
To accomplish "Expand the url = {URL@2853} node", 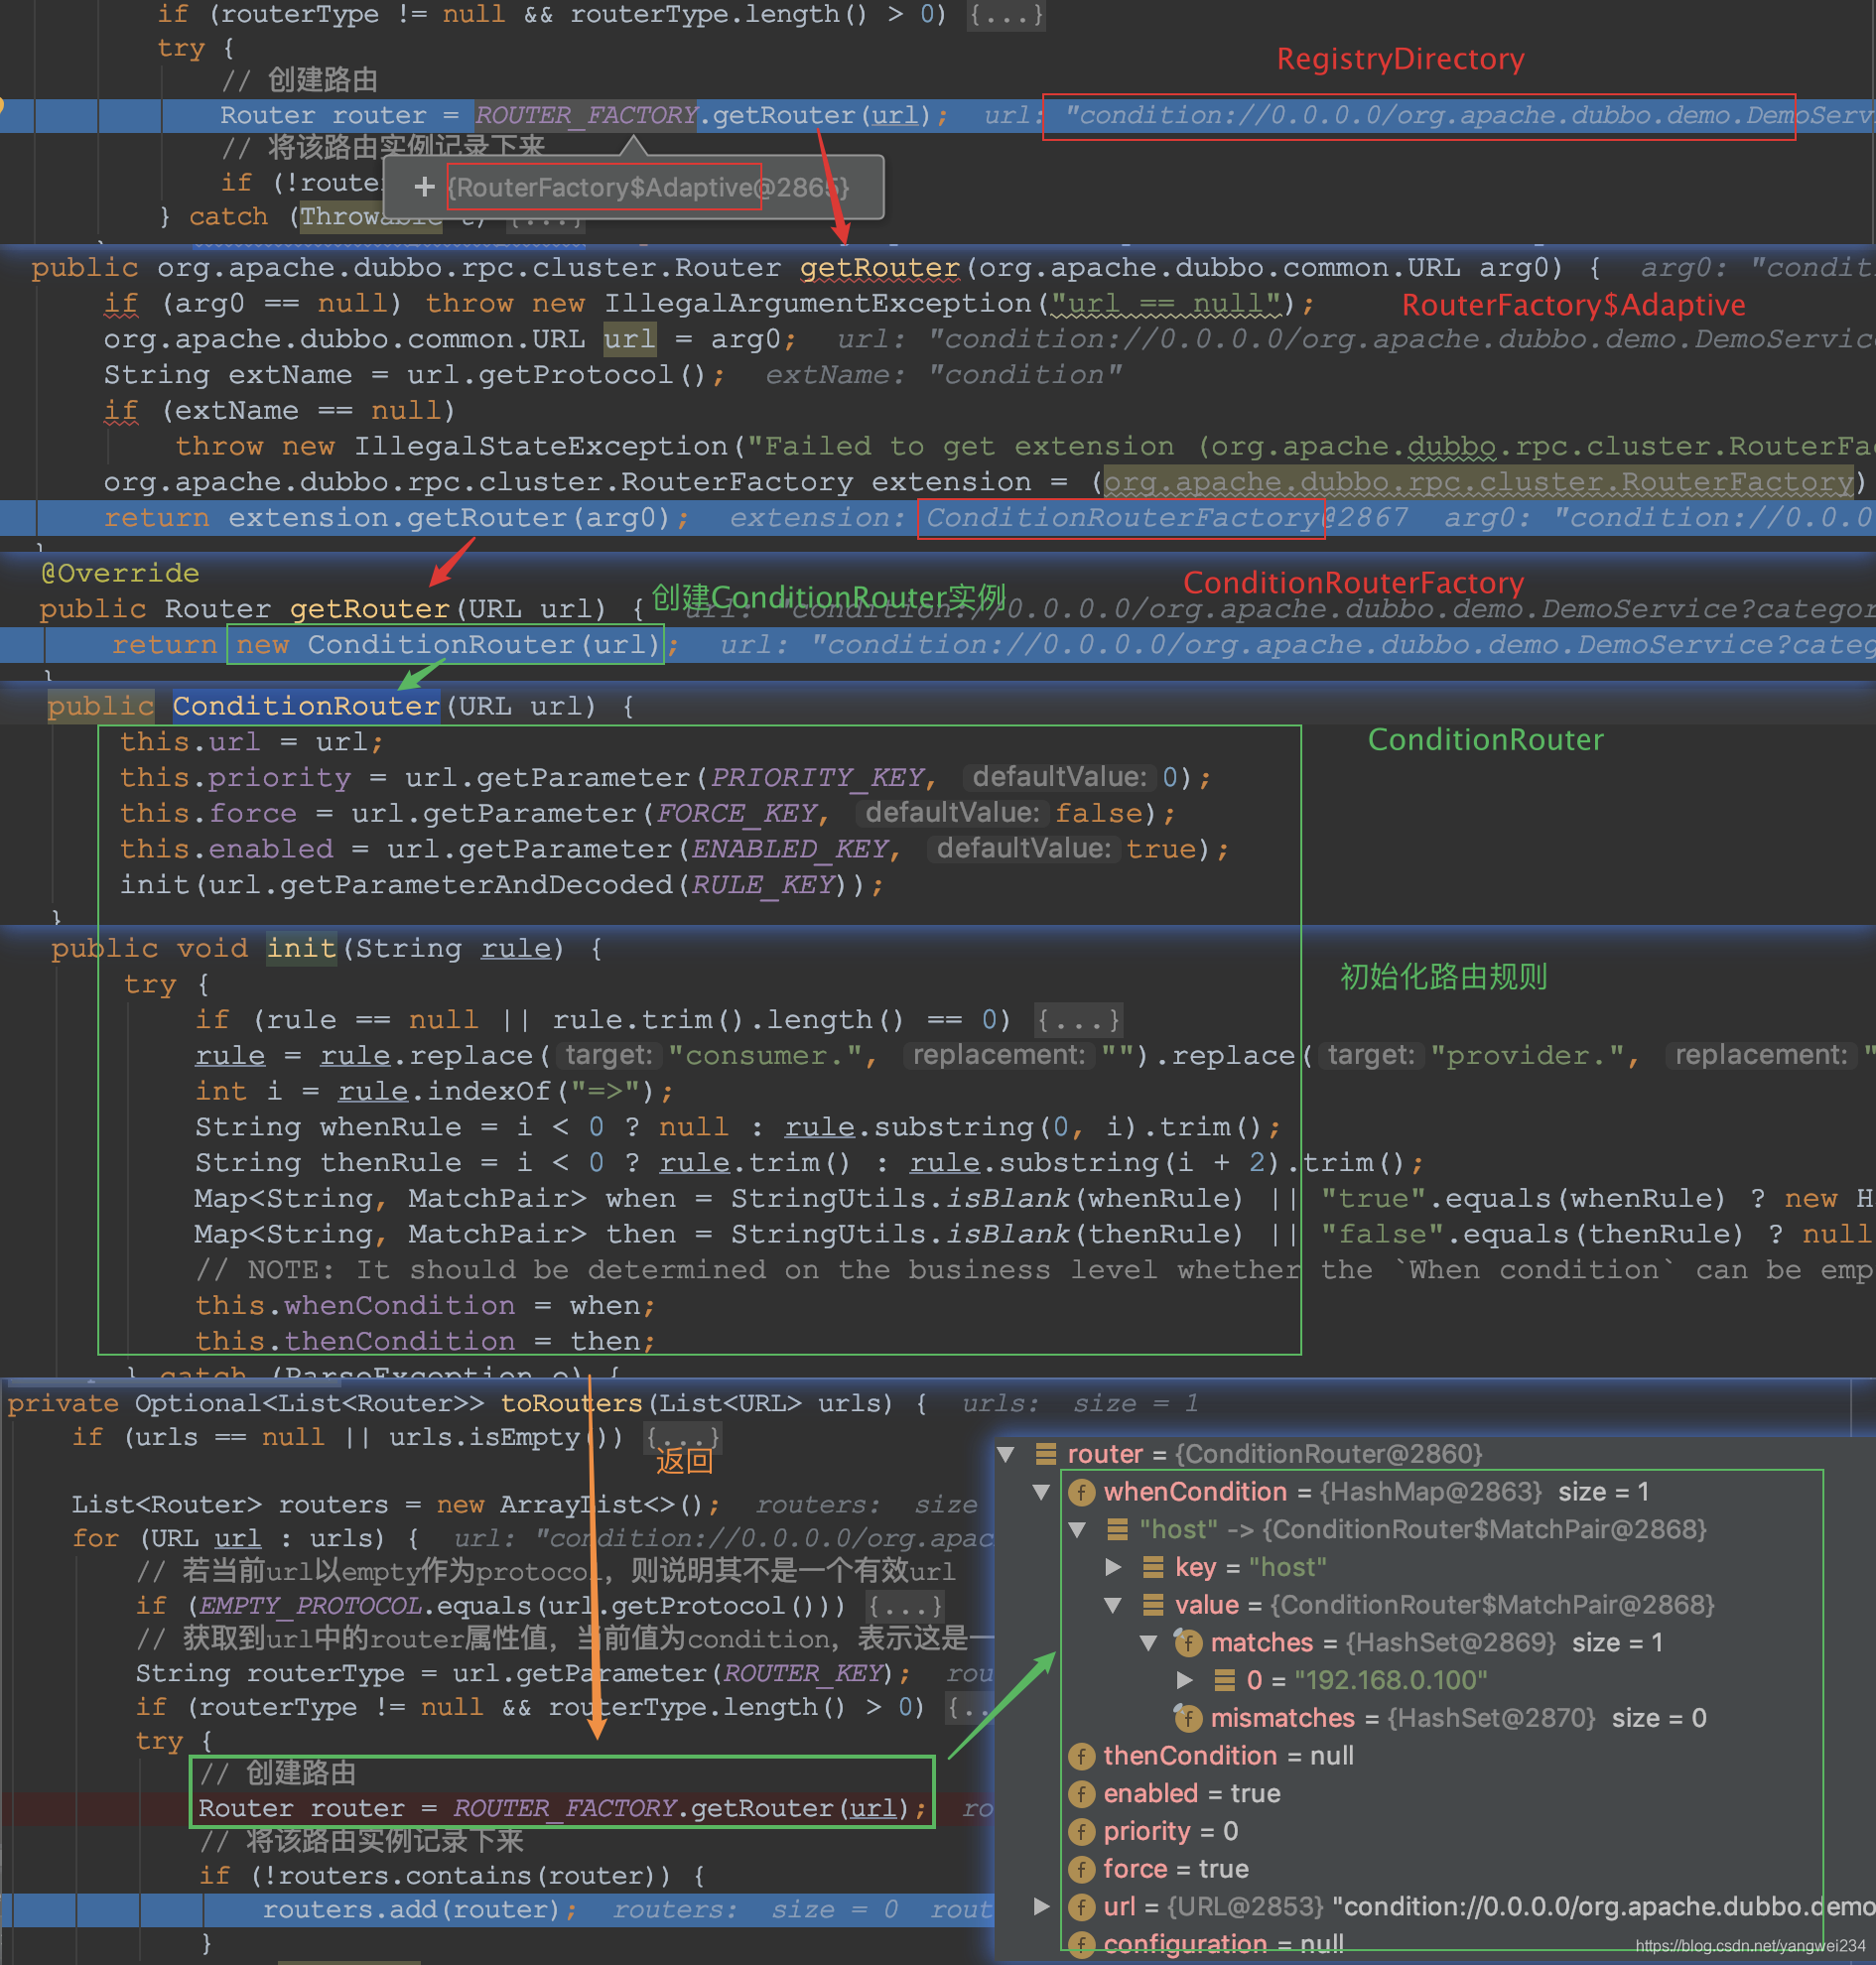I will [1041, 1906].
